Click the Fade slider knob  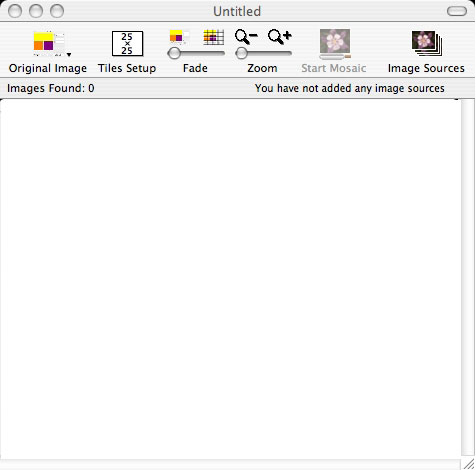[x=174, y=53]
